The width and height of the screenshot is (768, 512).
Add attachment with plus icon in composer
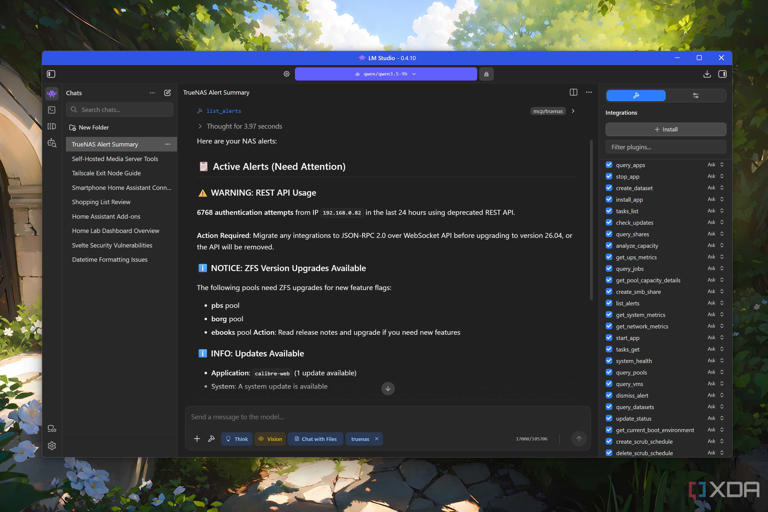197,439
